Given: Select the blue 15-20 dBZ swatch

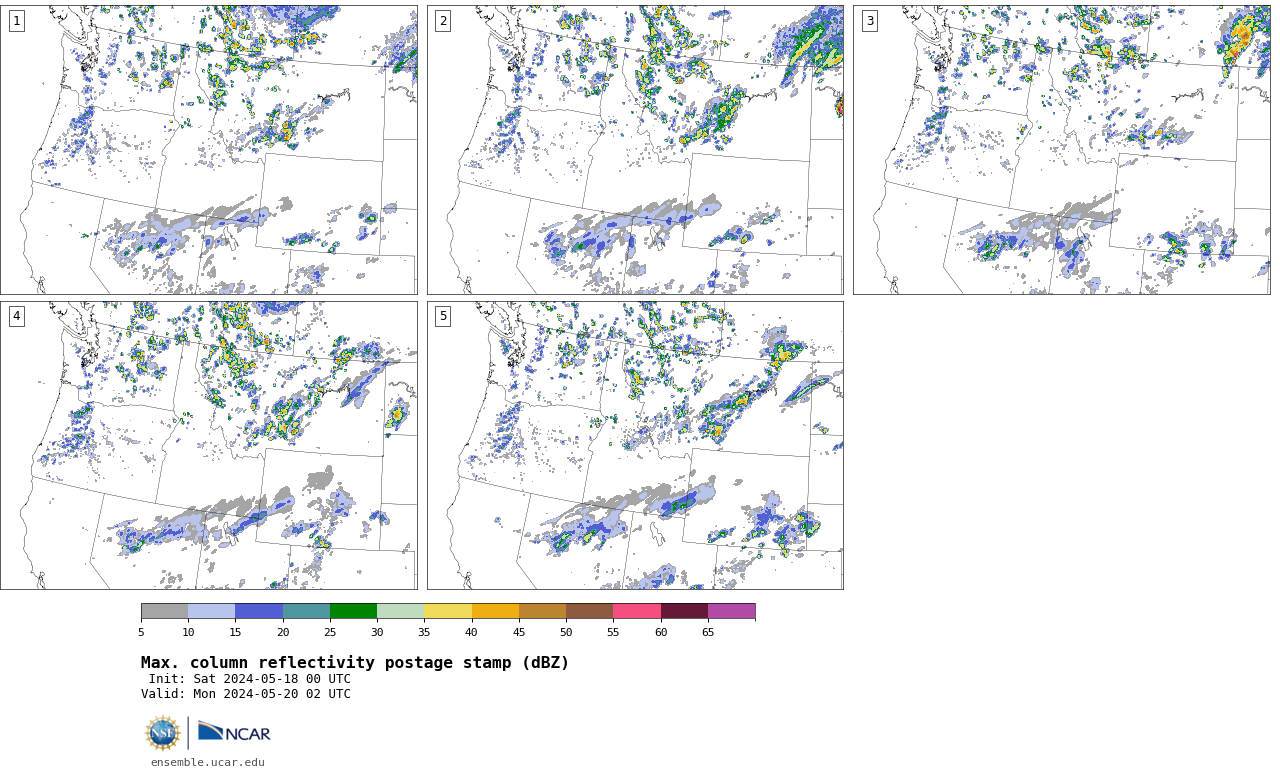Looking at the screenshot, I should pos(259,611).
